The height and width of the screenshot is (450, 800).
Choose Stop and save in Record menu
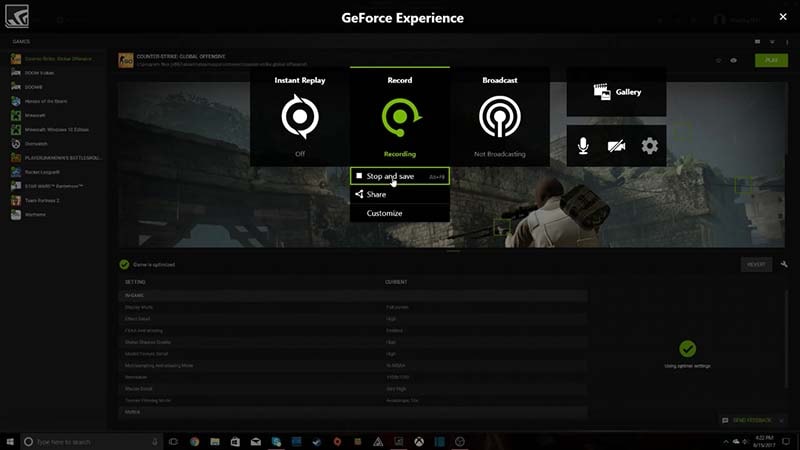399,176
